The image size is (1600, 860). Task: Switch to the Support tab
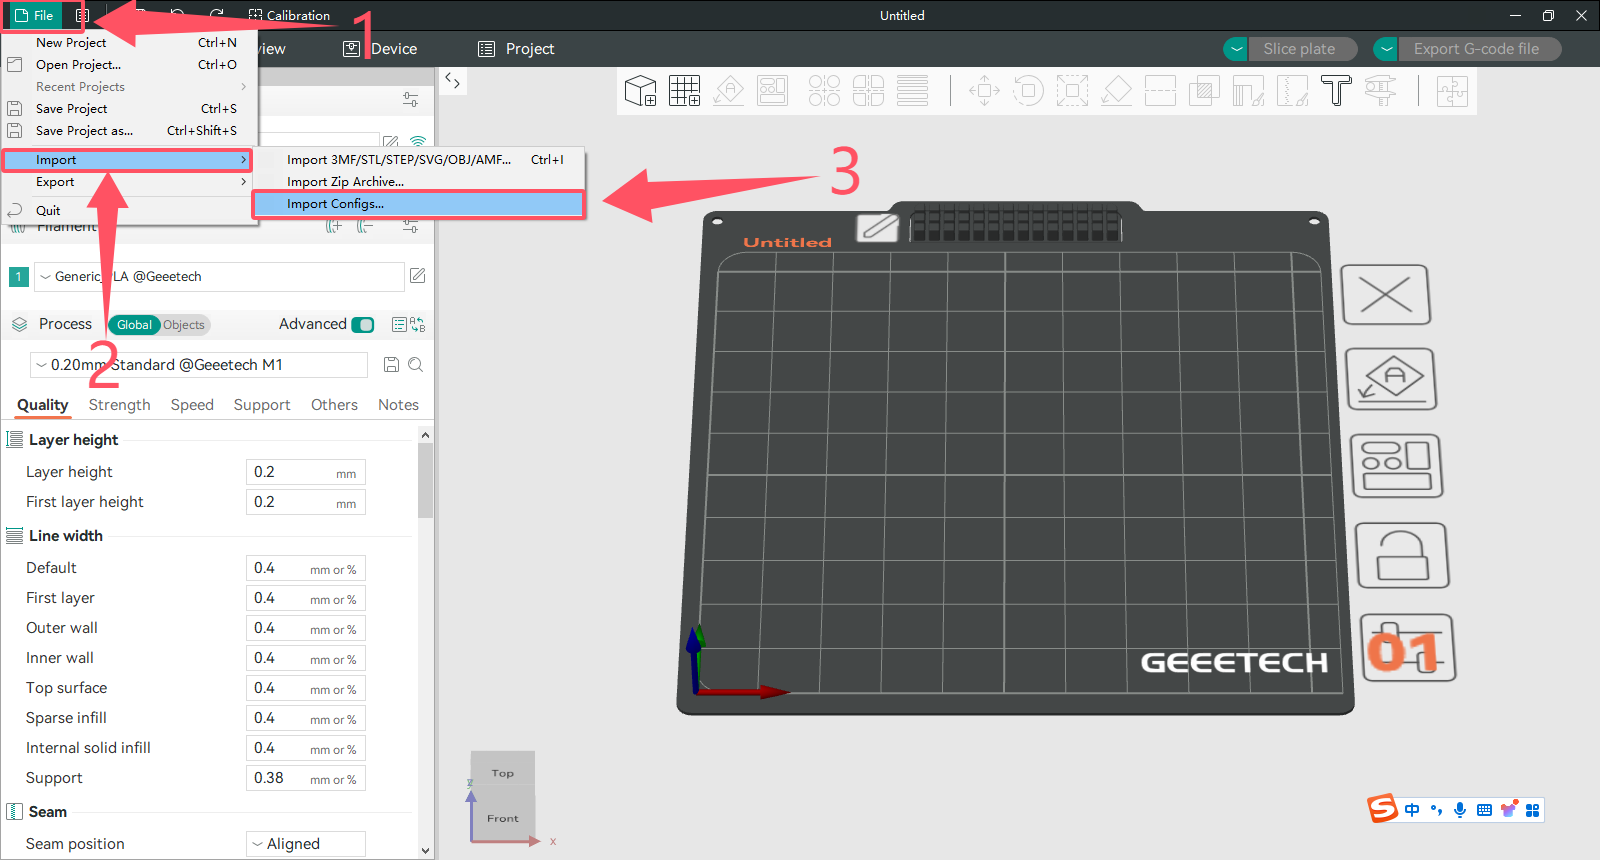tap(262, 405)
